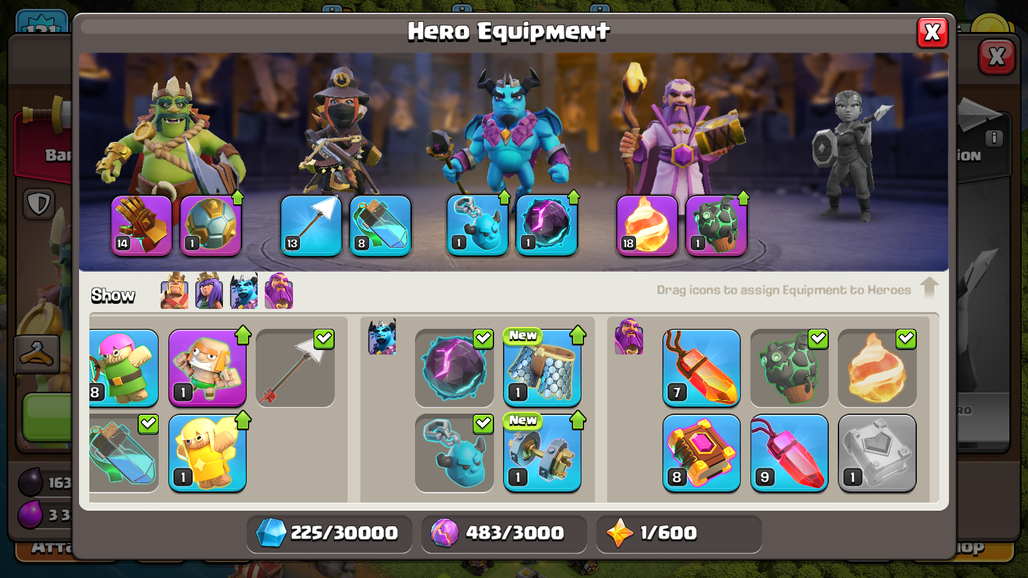Screen dimensions: 1028x578
Task: Pick the red Rage Gem level 9
Action: 789,453
